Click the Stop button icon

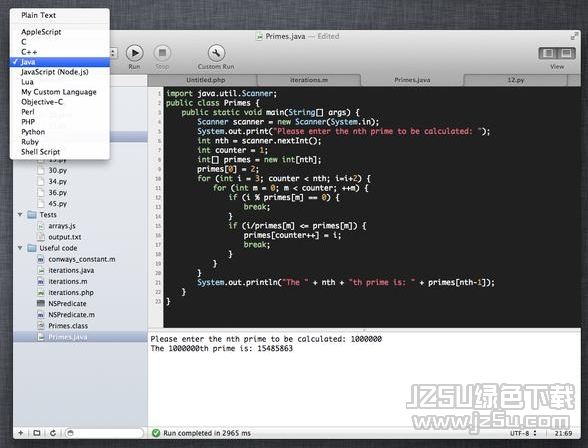[x=162, y=53]
